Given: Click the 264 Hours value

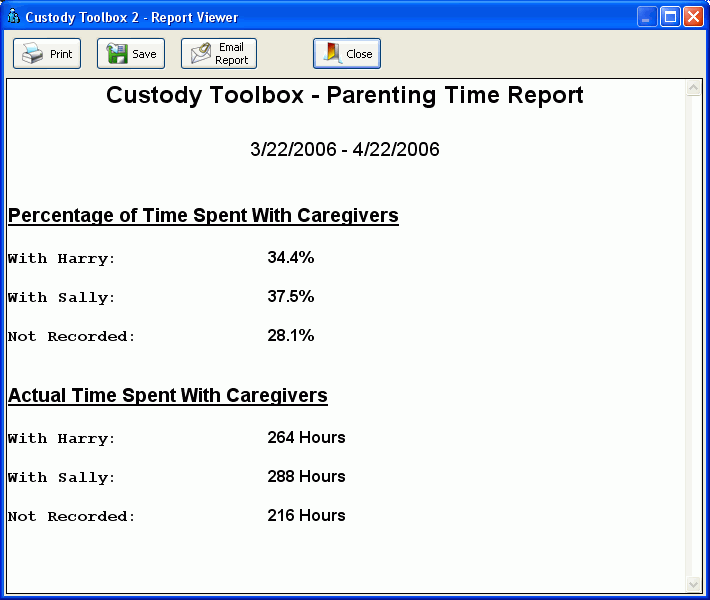Looking at the screenshot, I should 306,437.
